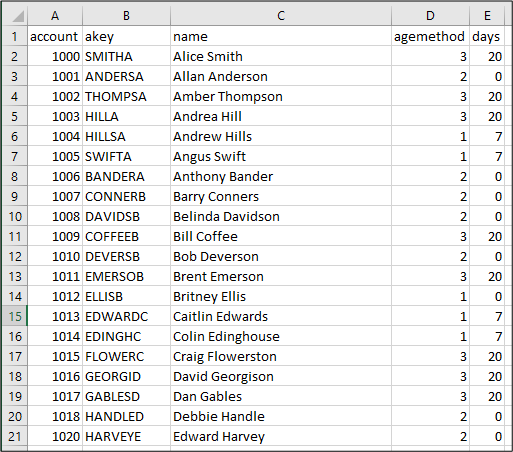
Task: Click the 'agemethod' header cell
Action: pyautogui.click(x=430, y=36)
